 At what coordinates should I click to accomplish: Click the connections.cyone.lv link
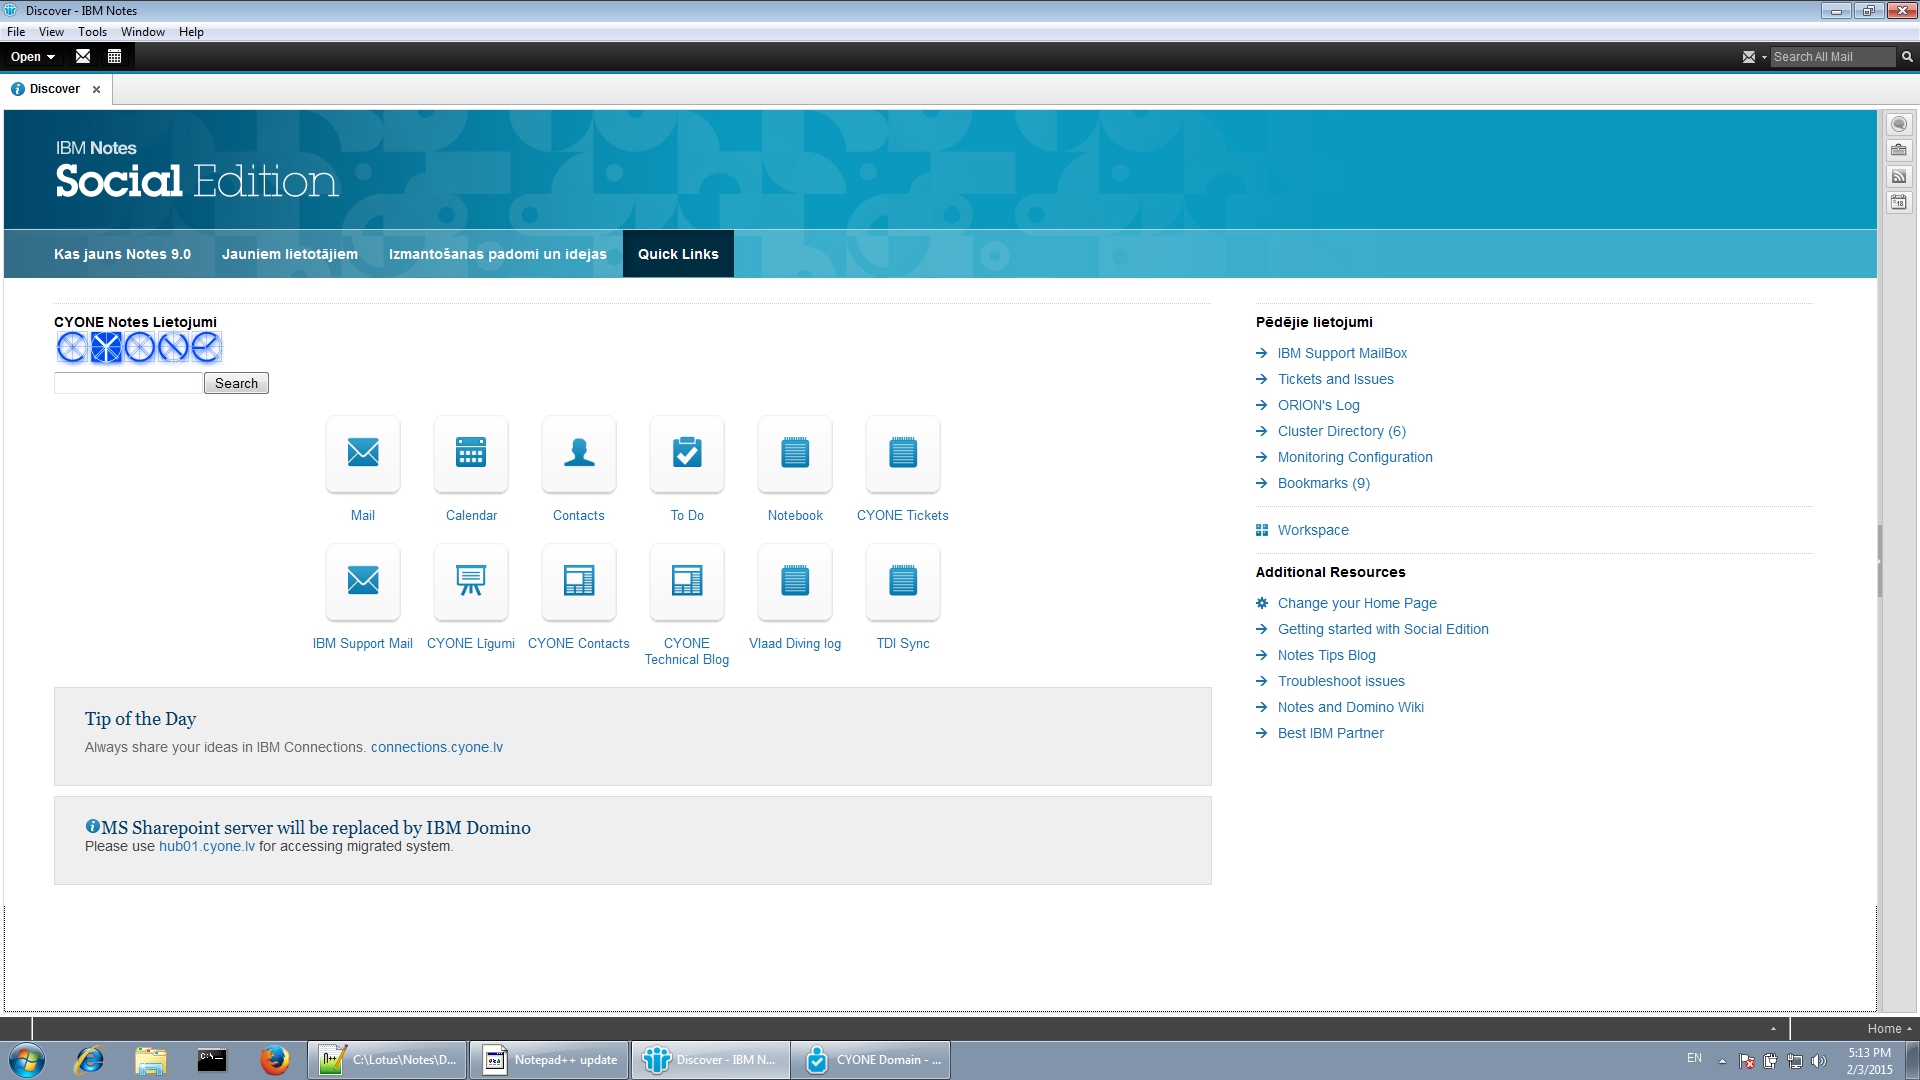pos(435,746)
